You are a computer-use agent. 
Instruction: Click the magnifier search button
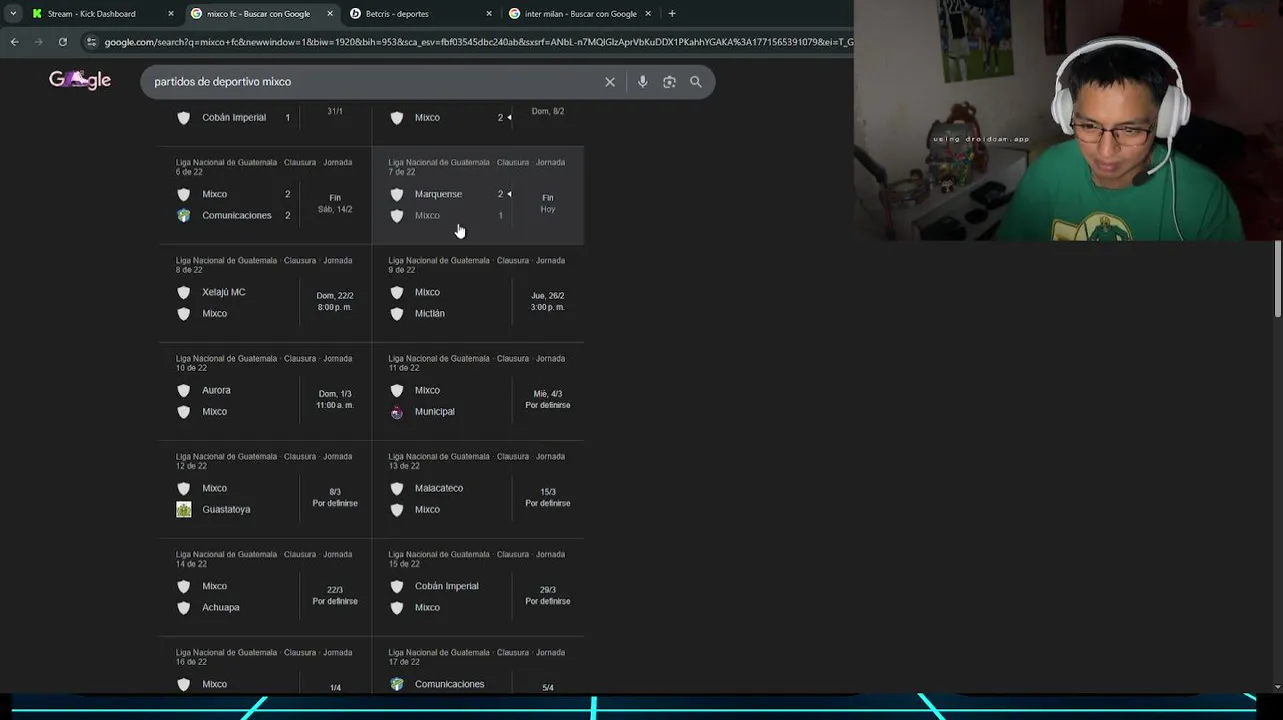[x=696, y=82]
